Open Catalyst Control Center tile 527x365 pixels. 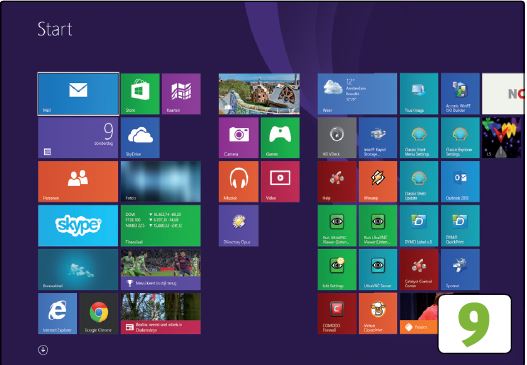tap(419, 269)
